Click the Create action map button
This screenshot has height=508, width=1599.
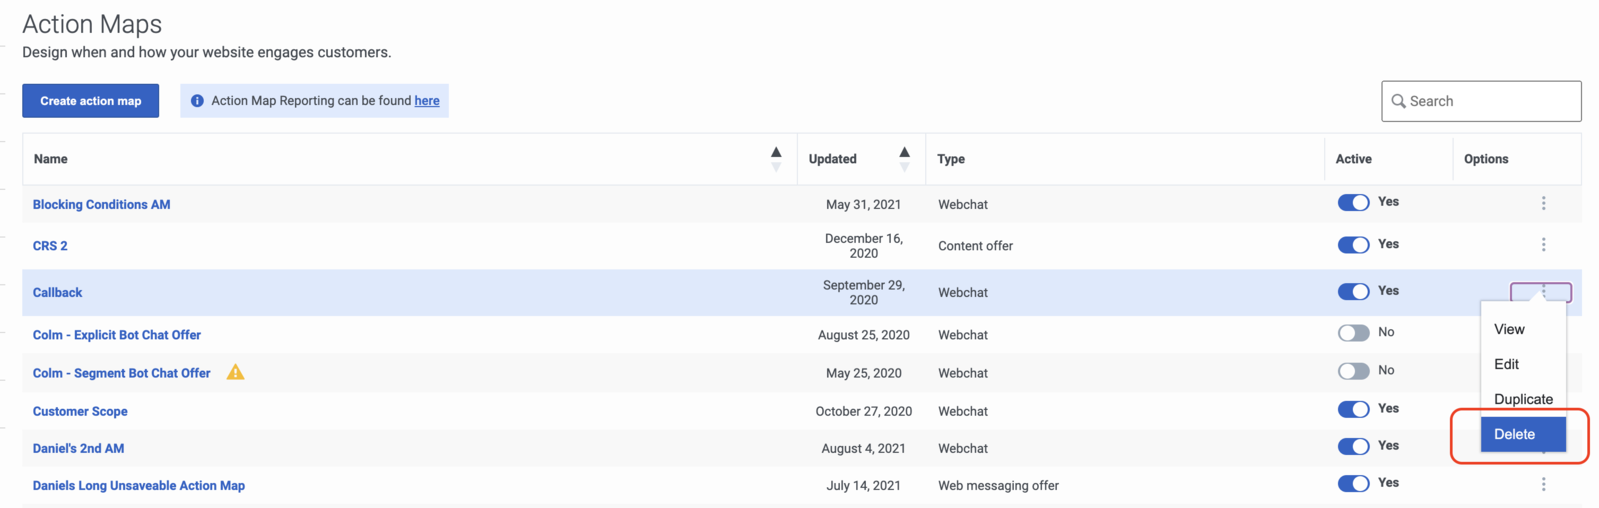tap(91, 101)
